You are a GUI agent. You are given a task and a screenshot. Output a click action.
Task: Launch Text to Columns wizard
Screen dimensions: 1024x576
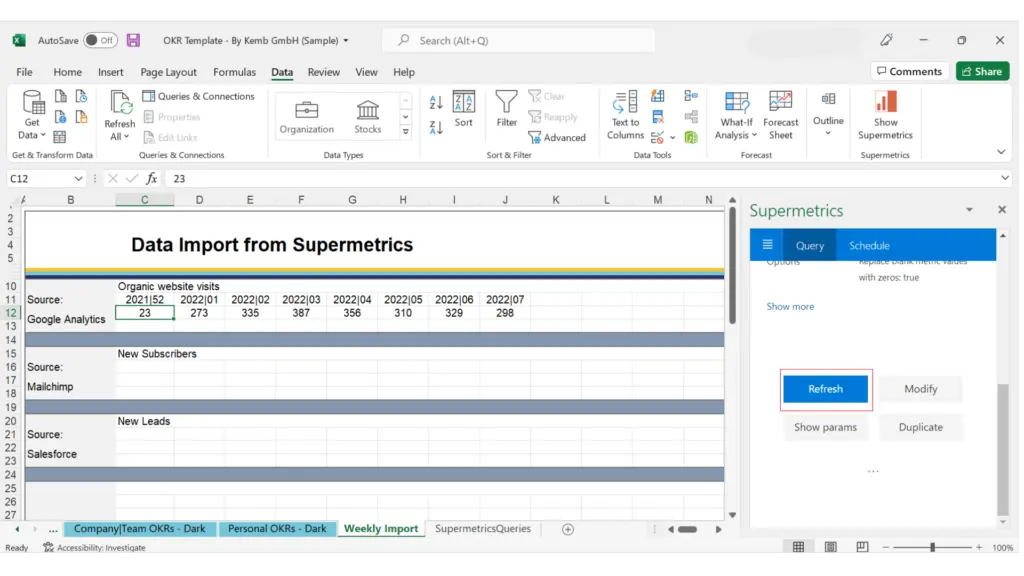625,116
